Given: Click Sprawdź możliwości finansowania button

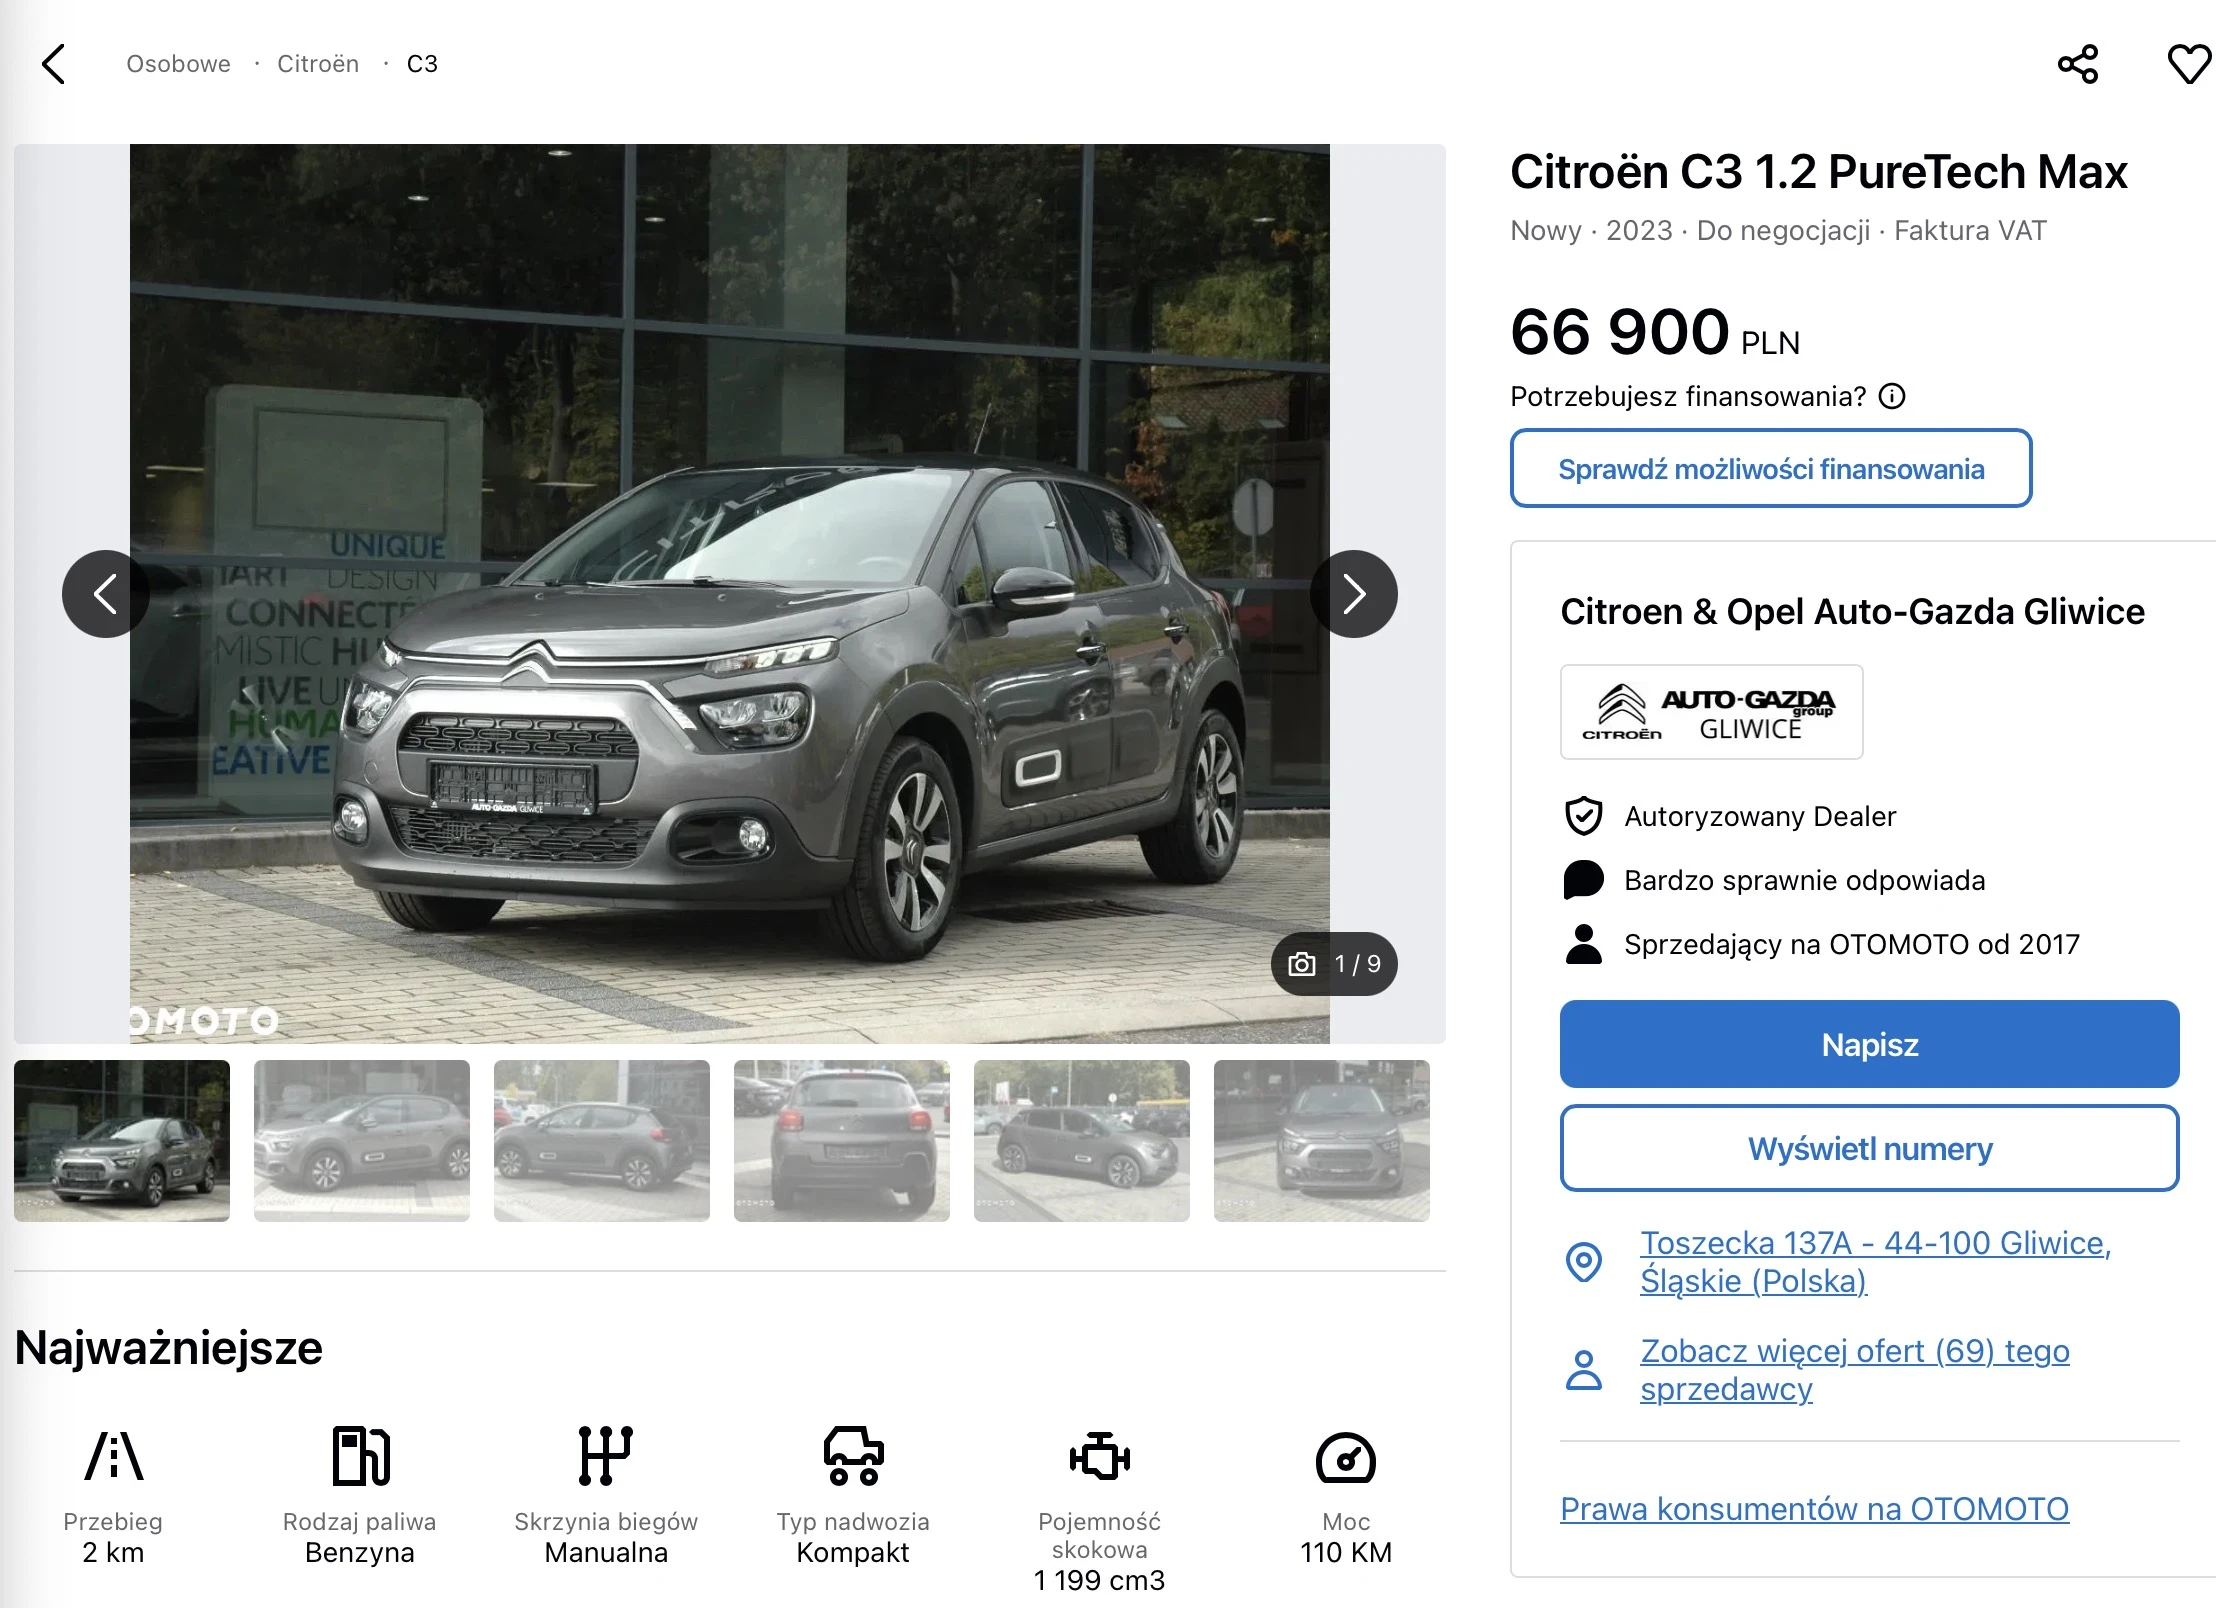Looking at the screenshot, I should coord(1770,469).
